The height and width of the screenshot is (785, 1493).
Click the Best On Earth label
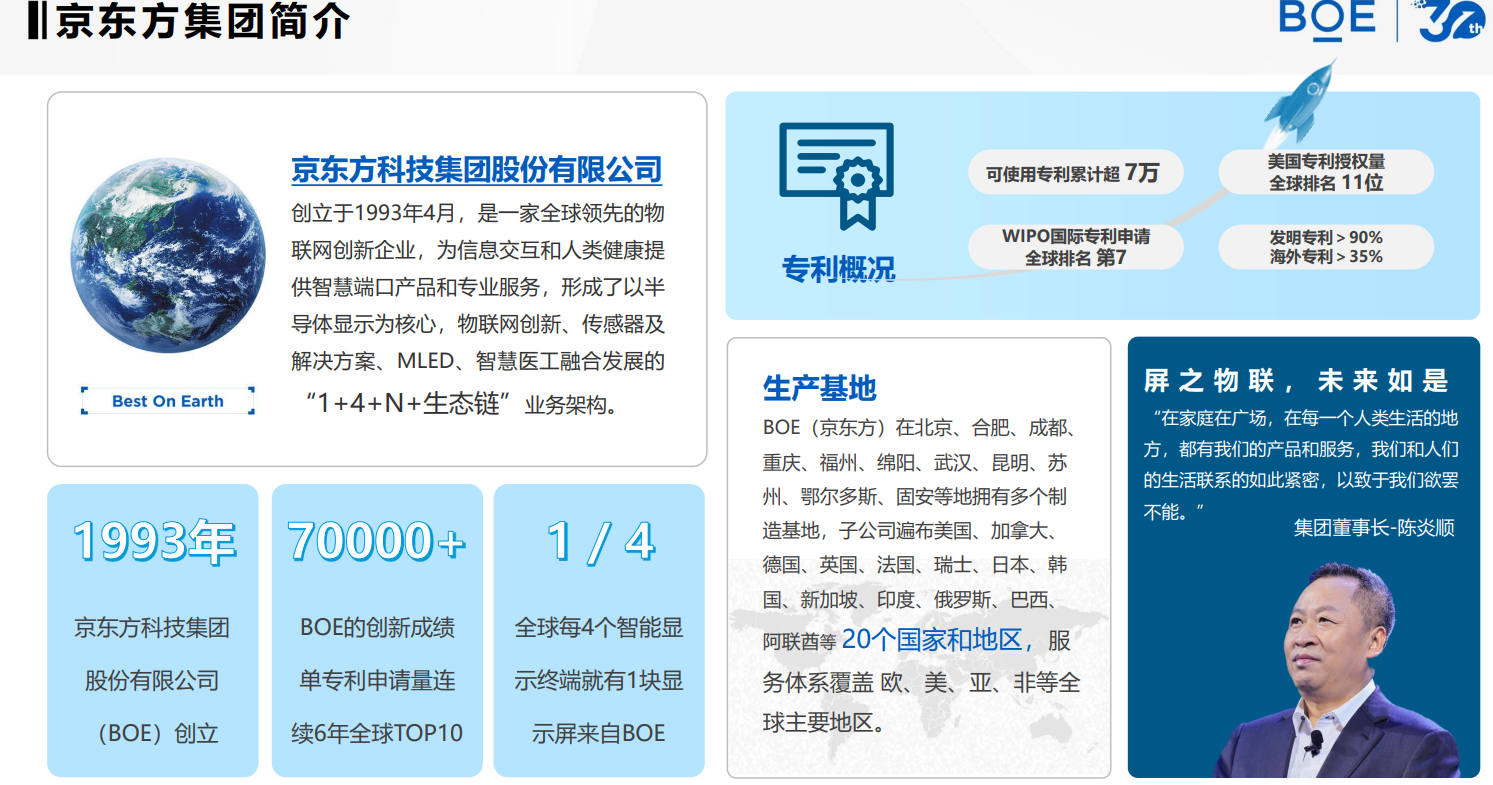[168, 401]
